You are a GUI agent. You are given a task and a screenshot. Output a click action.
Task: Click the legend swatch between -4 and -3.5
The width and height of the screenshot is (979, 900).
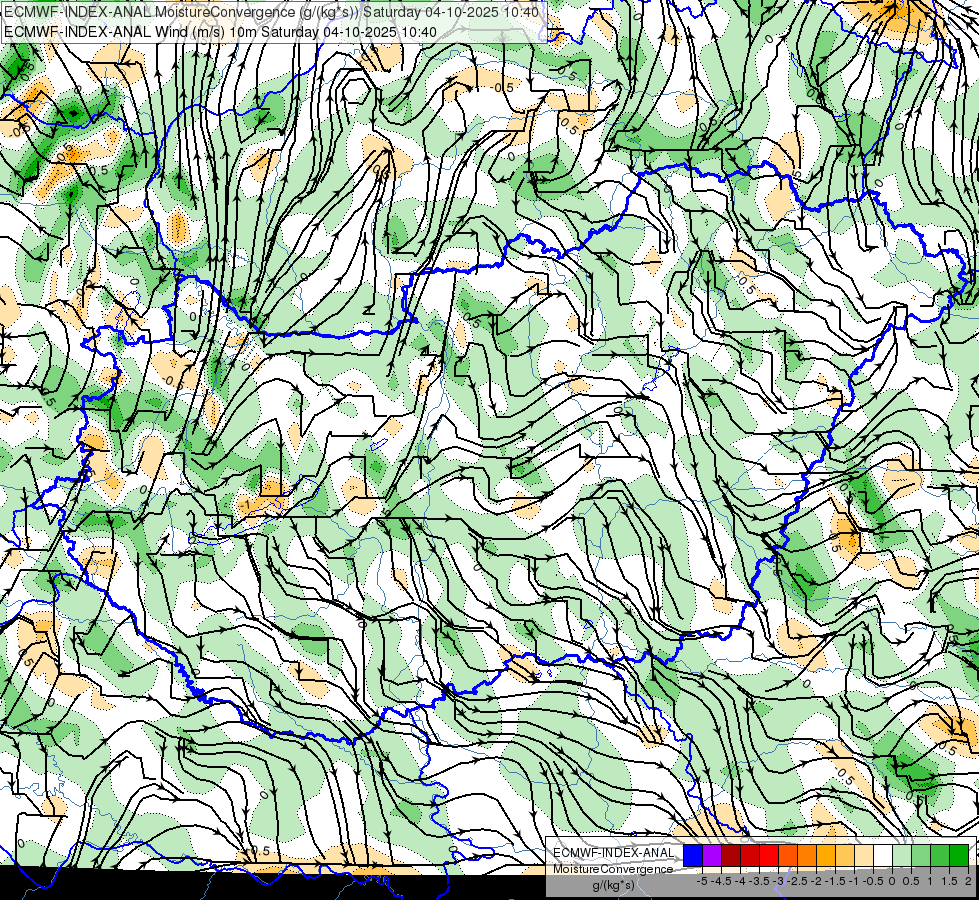click(x=750, y=856)
